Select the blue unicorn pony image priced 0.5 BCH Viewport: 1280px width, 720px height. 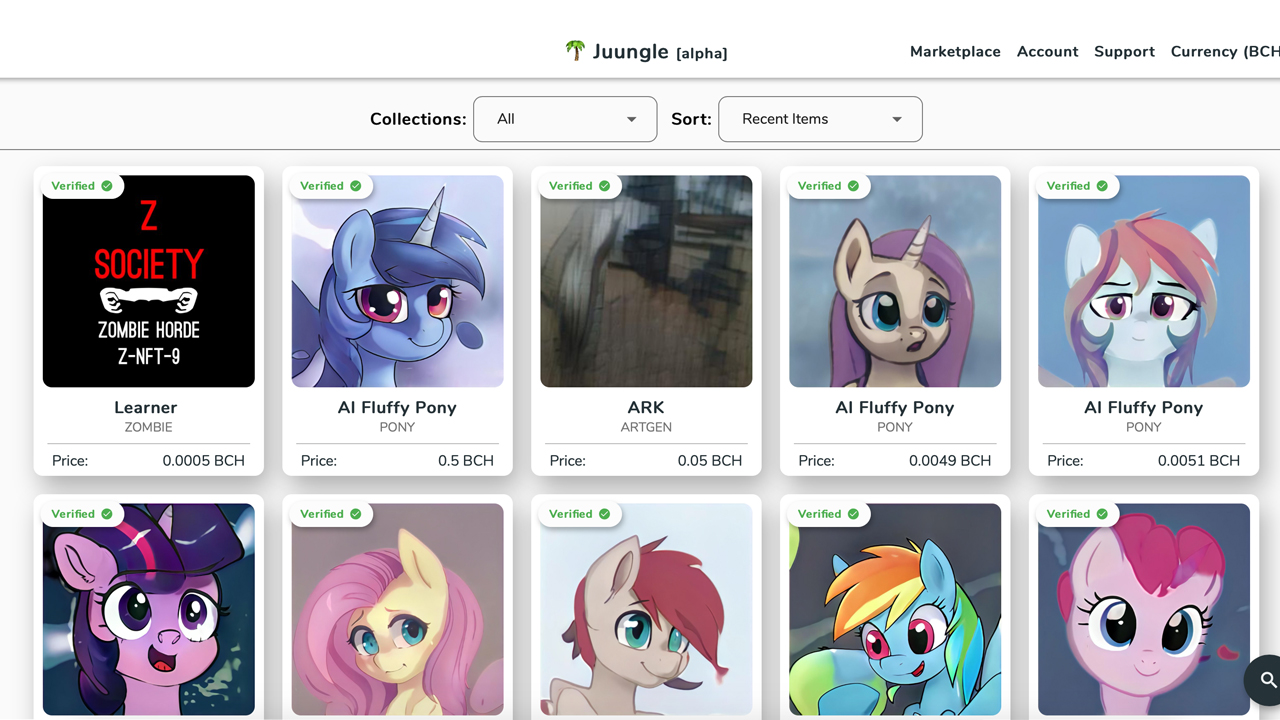click(x=397, y=290)
